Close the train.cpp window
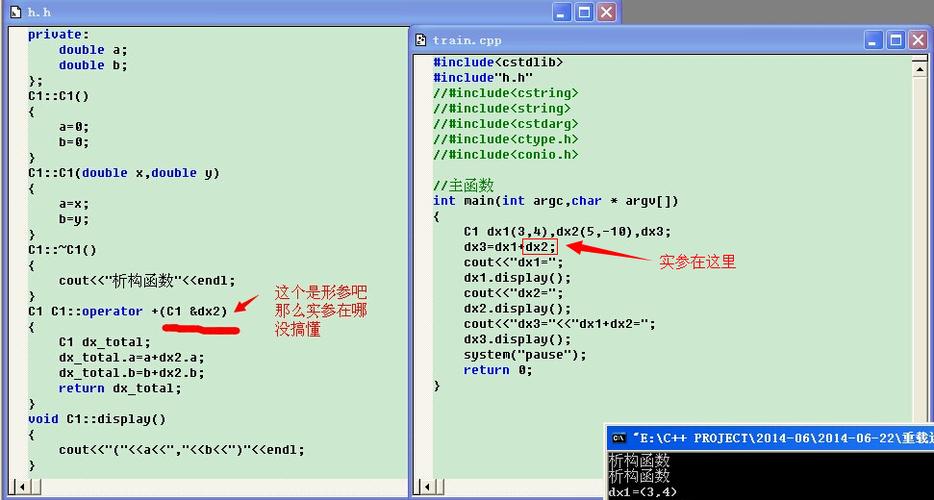 click(x=917, y=41)
